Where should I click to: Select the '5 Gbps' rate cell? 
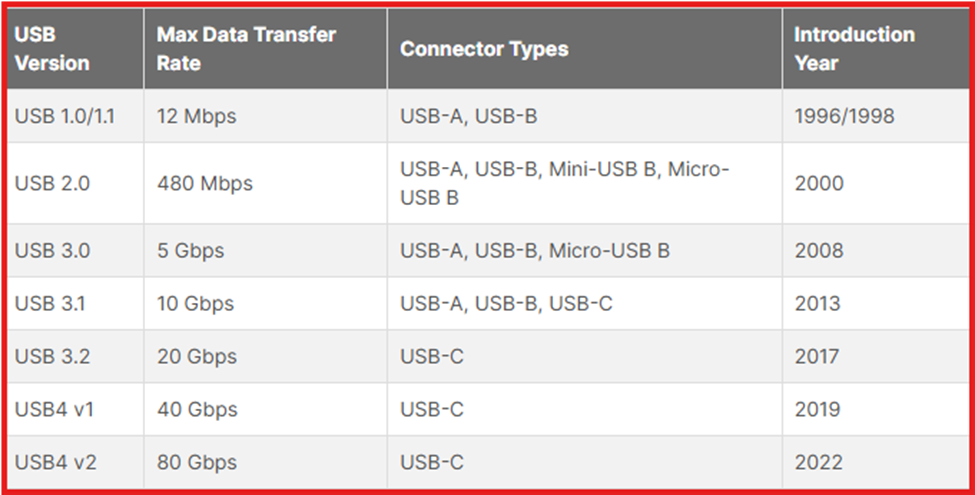(x=191, y=251)
